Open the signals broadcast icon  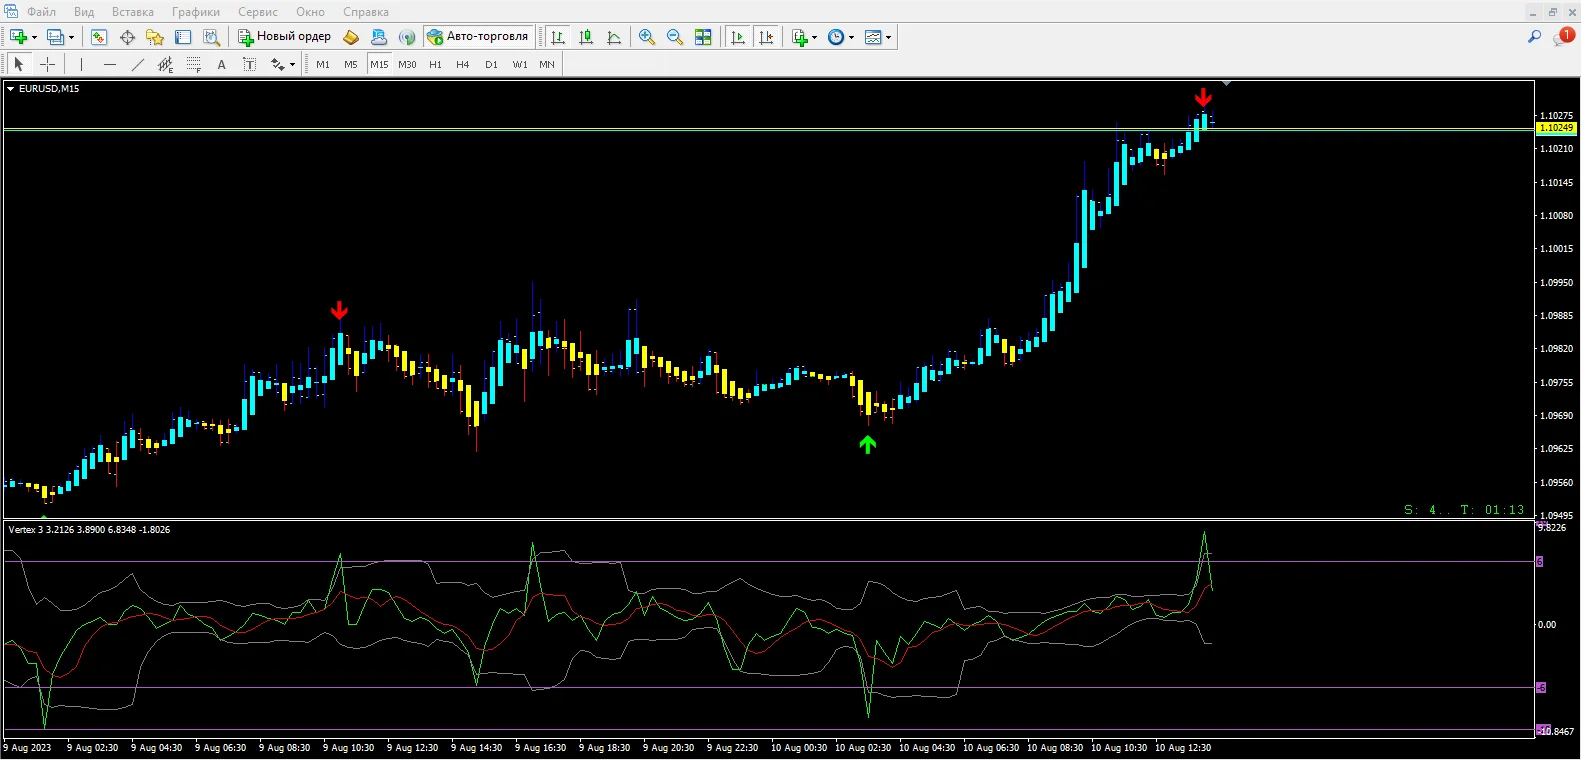(407, 37)
